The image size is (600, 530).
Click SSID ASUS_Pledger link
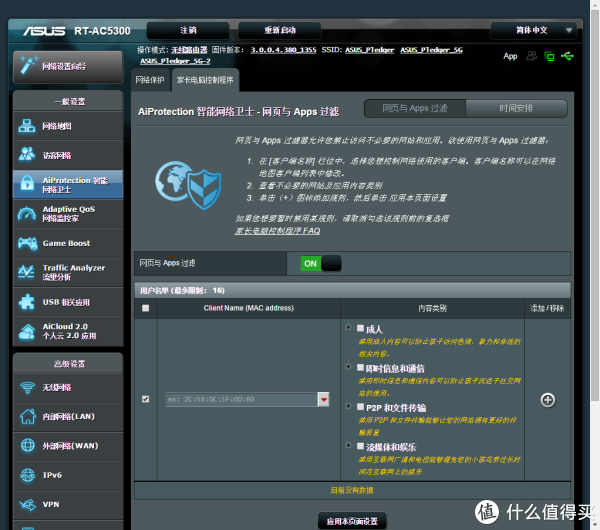tap(369, 50)
